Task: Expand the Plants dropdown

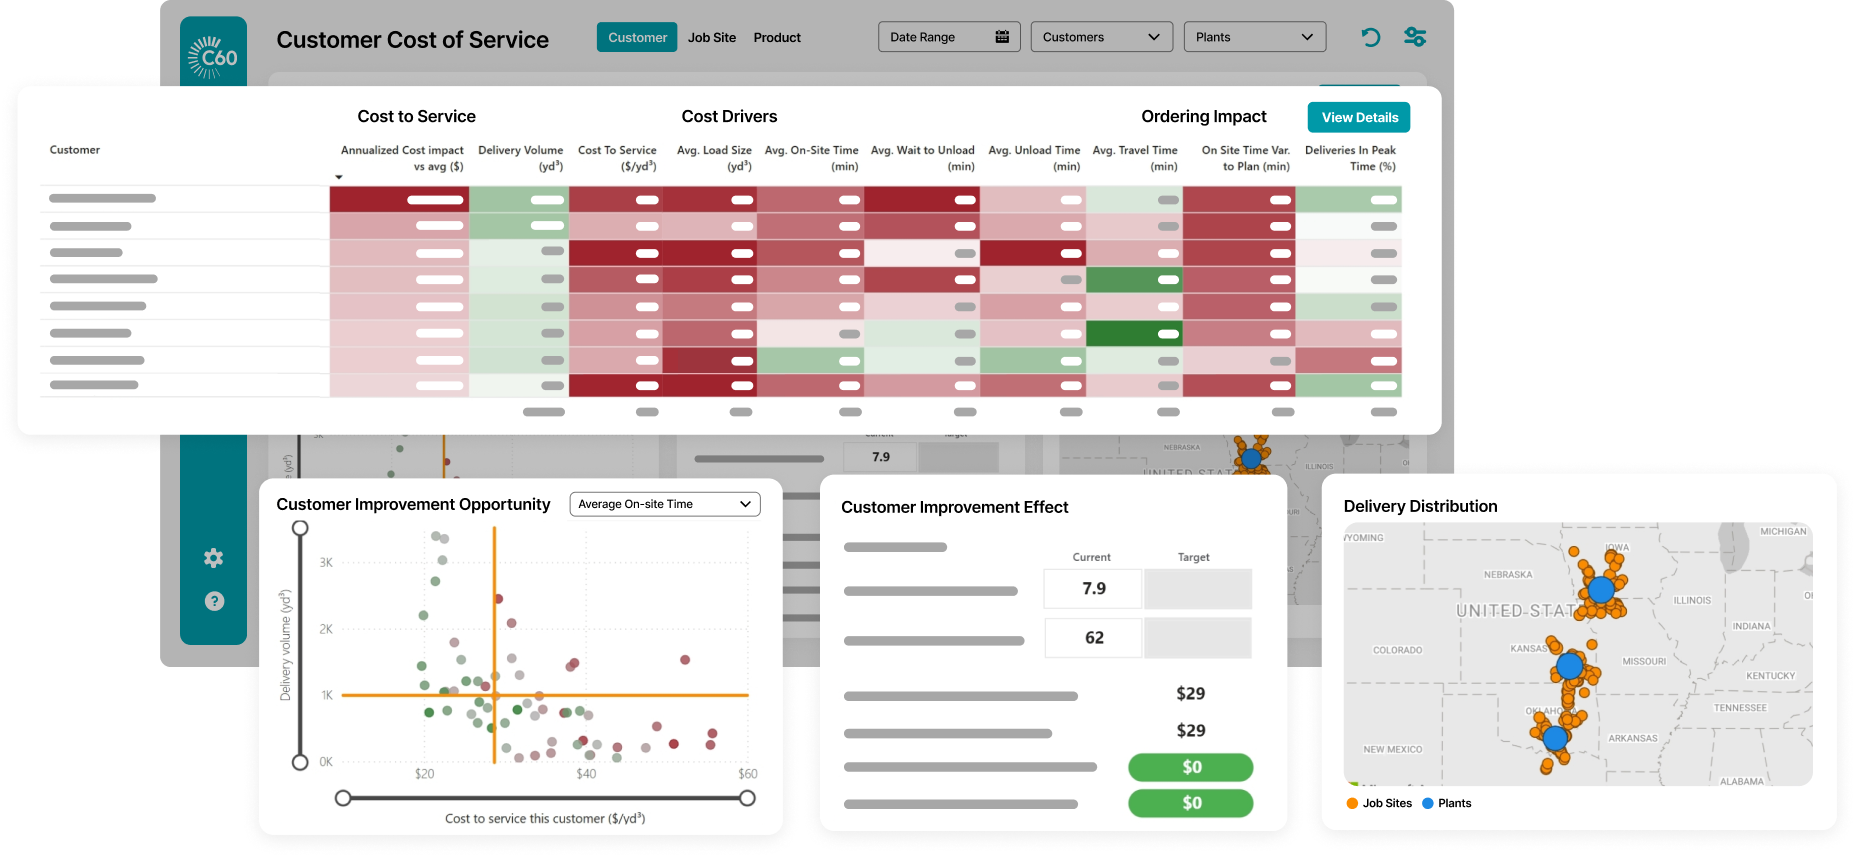Action: click(1254, 37)
